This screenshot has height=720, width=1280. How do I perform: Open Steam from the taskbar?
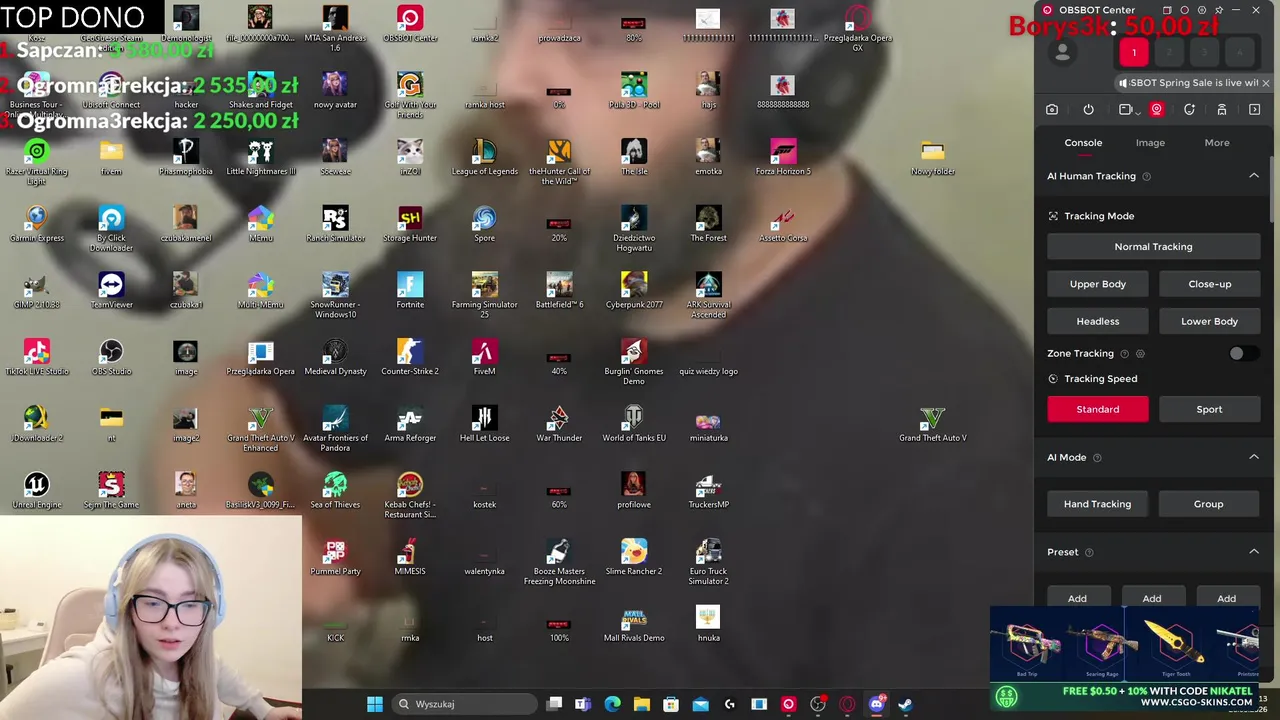(905, 704)
